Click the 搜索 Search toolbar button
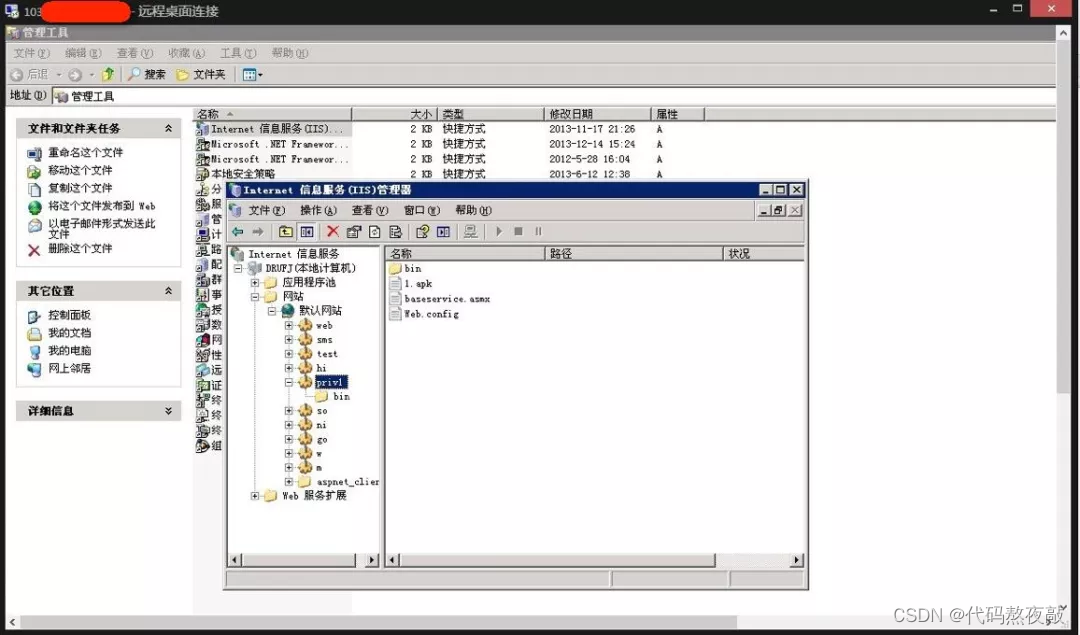Image resolution: width=1080 pixels, height=635 pixels. [x=147, y=74]
